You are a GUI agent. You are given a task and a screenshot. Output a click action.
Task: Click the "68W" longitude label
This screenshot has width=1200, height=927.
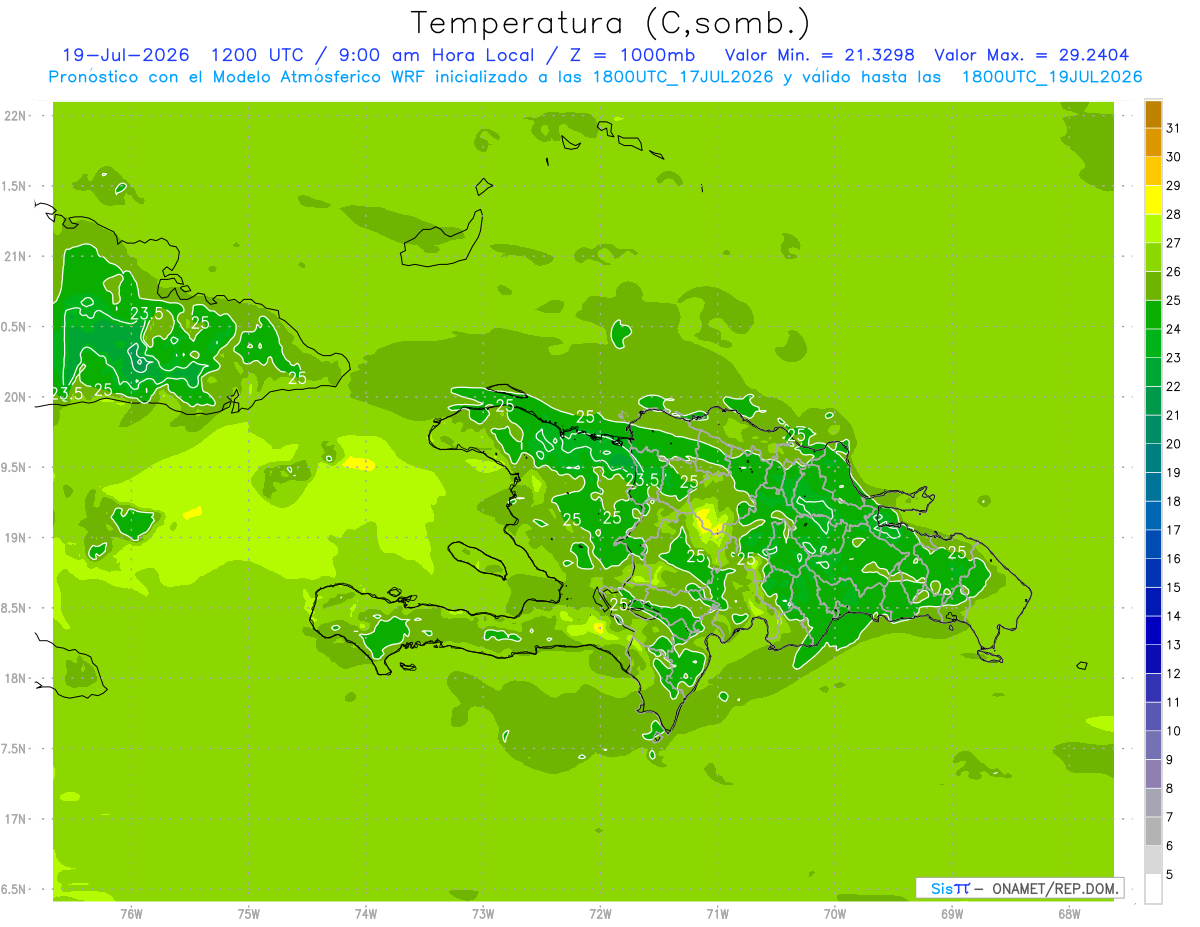click(x=1069, y=914)
